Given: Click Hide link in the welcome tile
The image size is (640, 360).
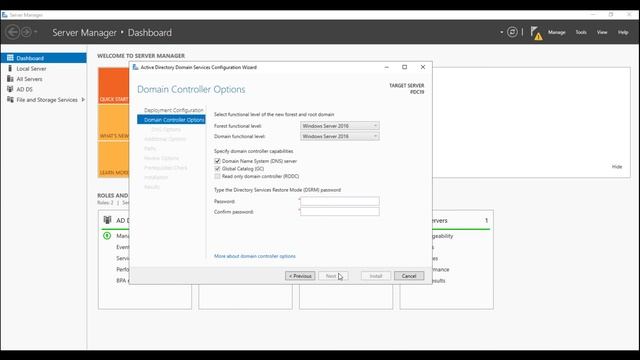Looking at the screenshot, I should click(x=617, y=167).
